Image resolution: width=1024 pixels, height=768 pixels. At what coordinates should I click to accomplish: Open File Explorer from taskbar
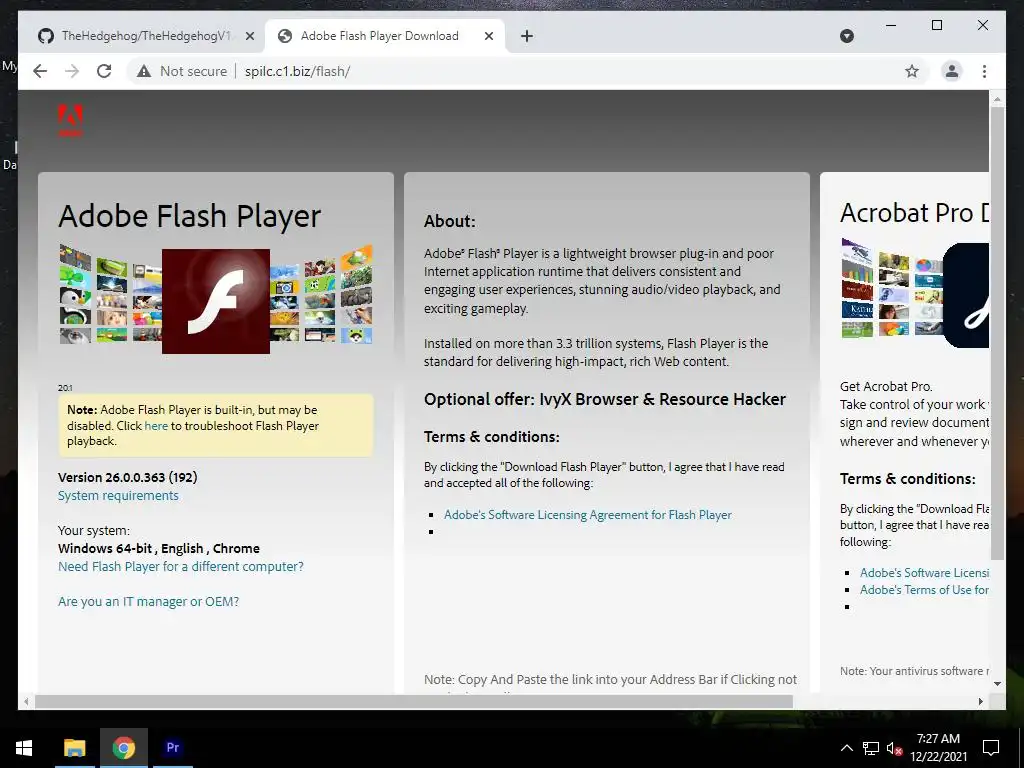click(74, 748)
